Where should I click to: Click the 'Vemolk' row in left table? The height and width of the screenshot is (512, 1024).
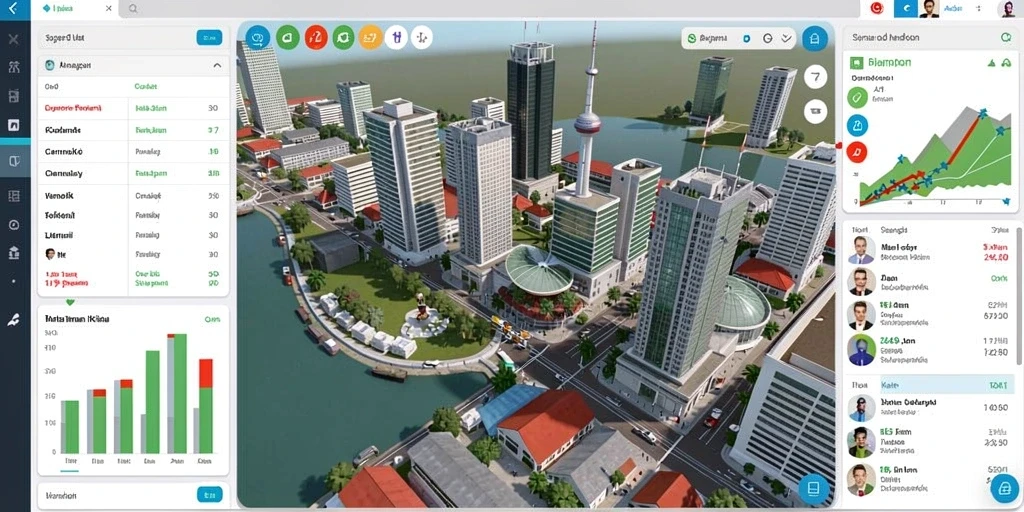click(134, 195)
